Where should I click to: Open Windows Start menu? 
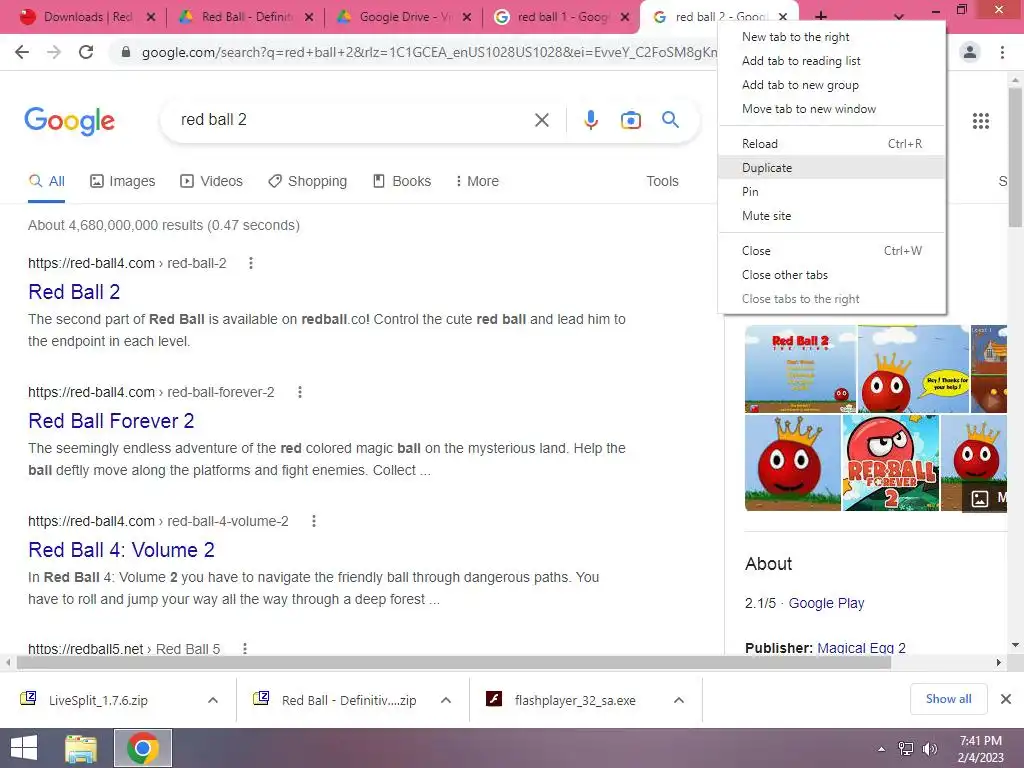click(x=24, y=748)
